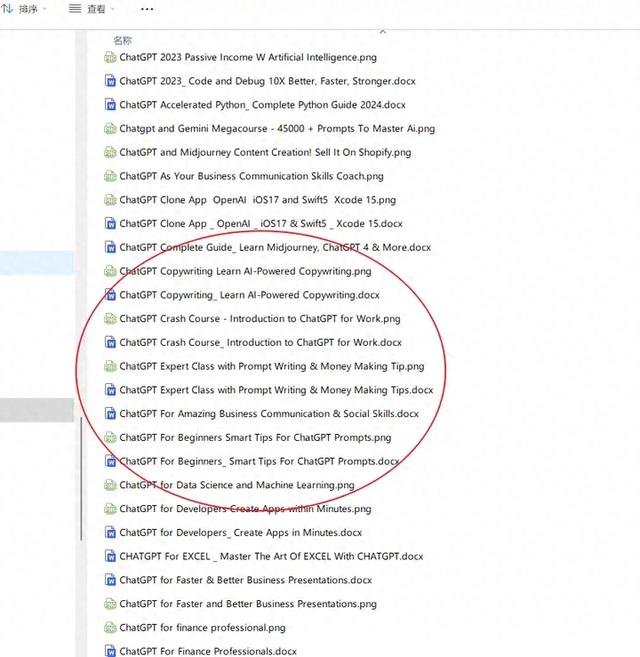Select file name ChatGPT 2023 Passive Income W Artificial Intelligence.png

point(248,57)
